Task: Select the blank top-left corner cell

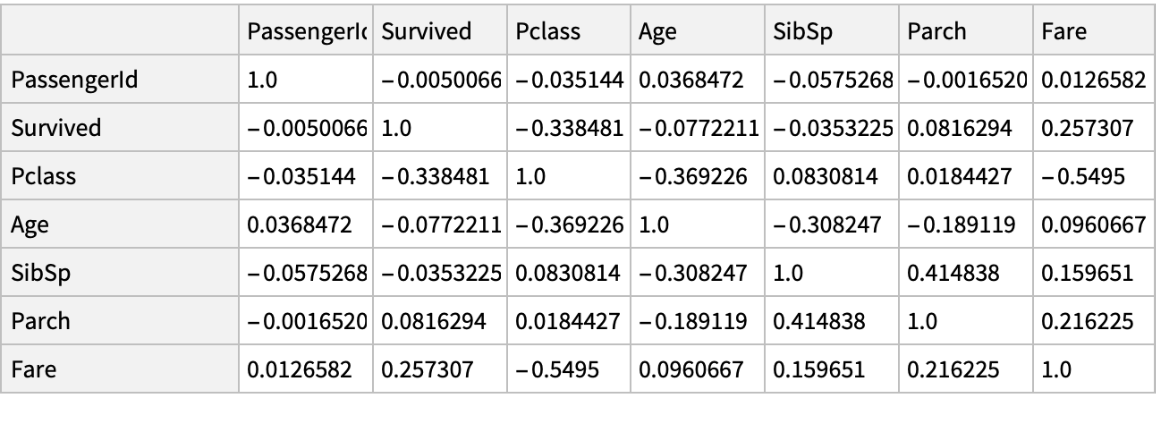Action: [x=121, y=31]
